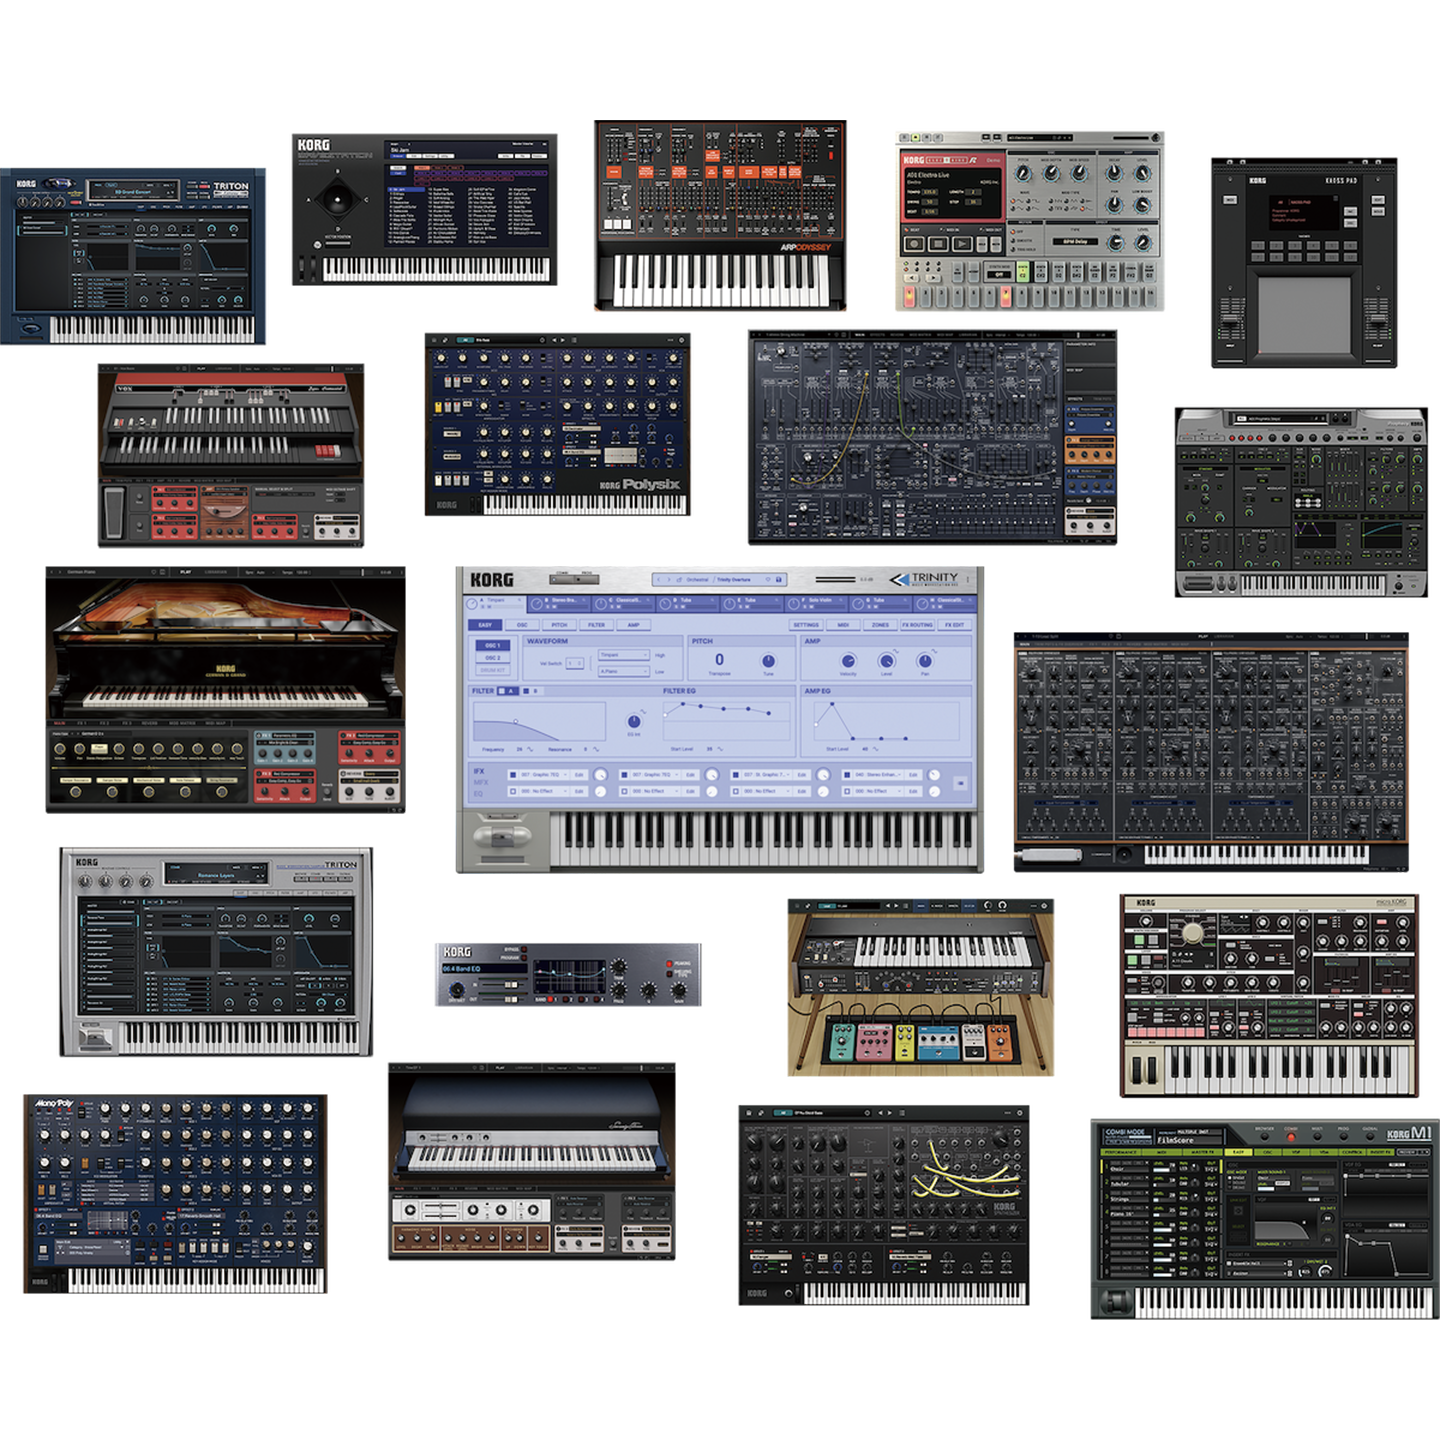Click the knob on Trinity timbre A Timpani
Viewport: 1440px width, 1440px height.
click(472, 604)
